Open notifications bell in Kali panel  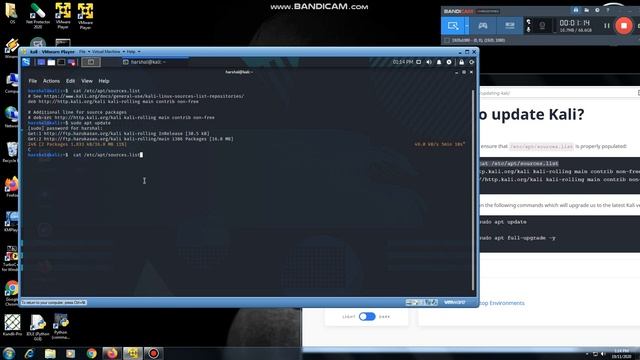(x=439, y=62)
